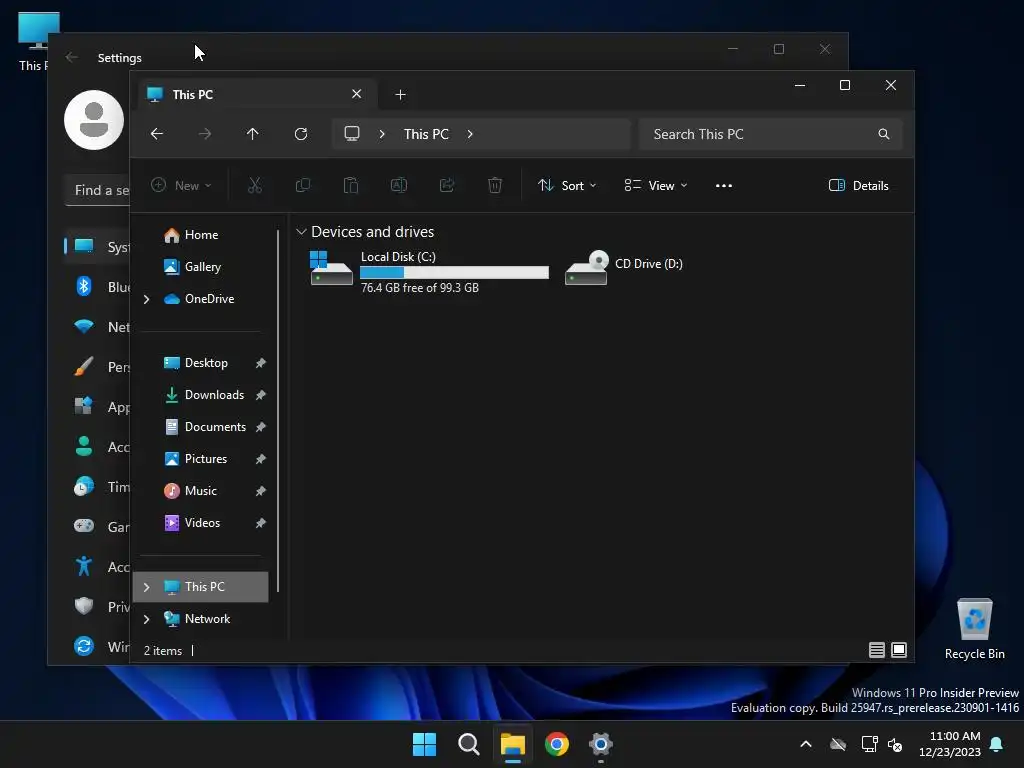
Task: Launch Google Chrome from taskbar
Action: tap(556, 744)
